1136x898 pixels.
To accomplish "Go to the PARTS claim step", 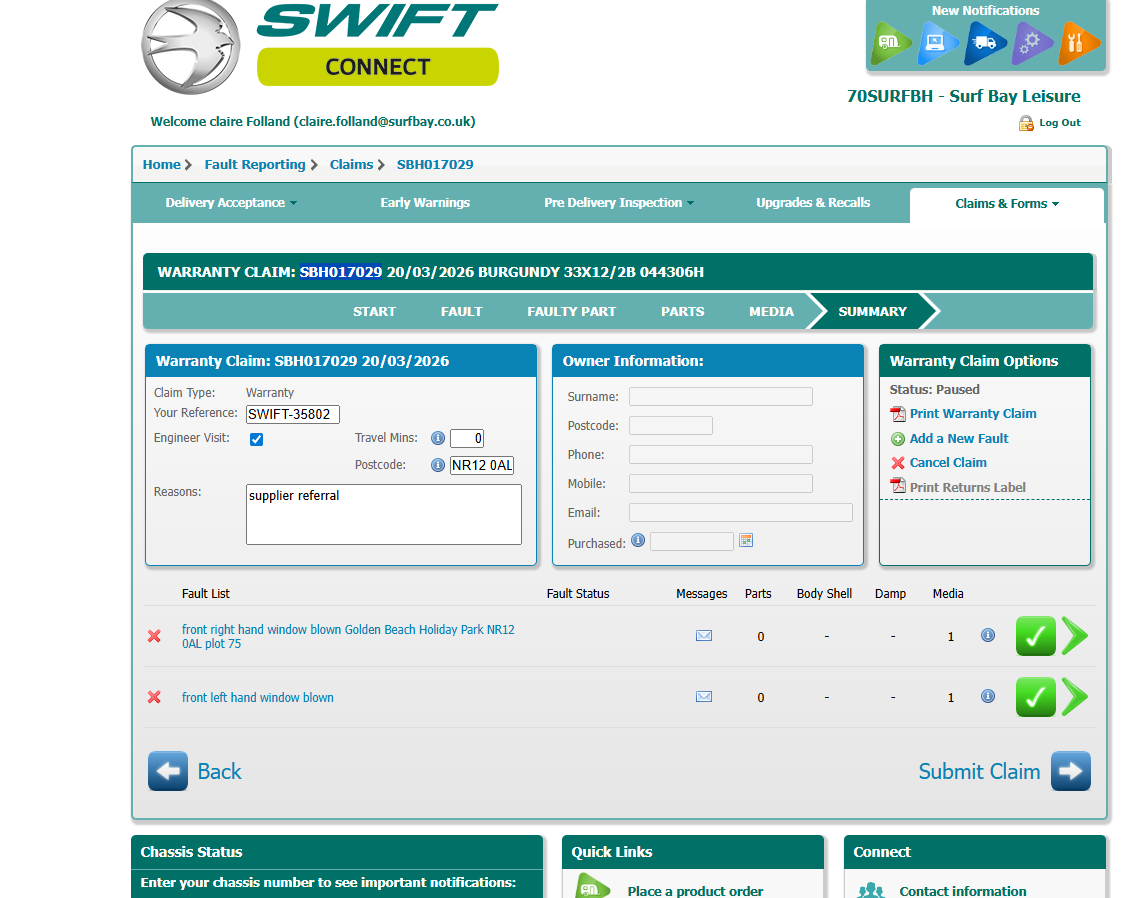I will coord(682,312).
